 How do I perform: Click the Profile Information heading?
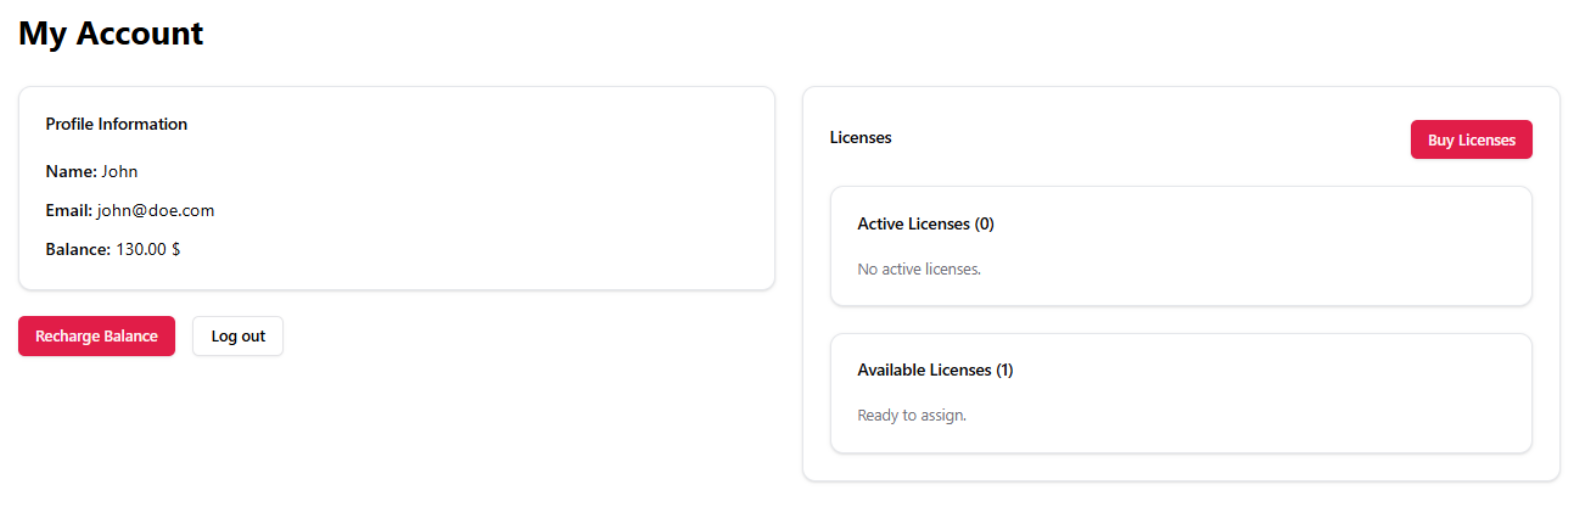(x=116, y=124)
